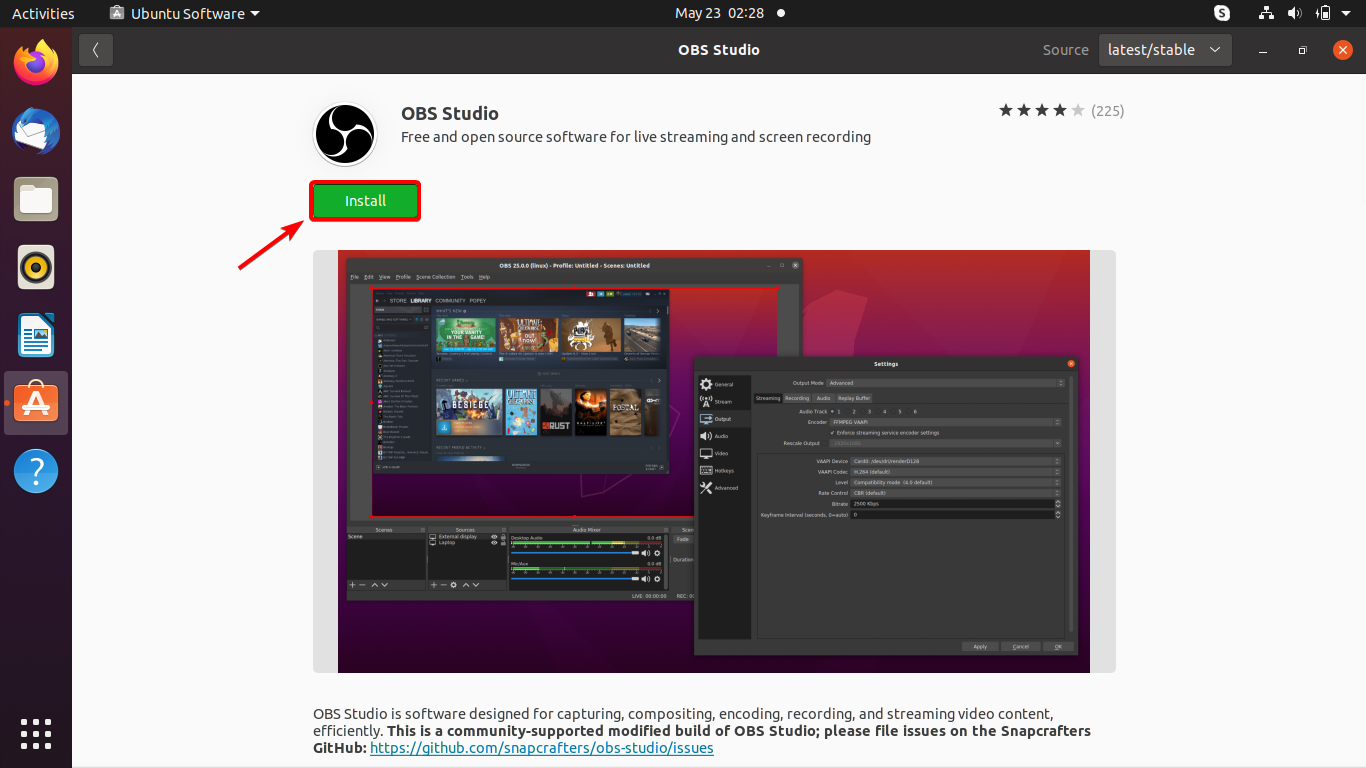Click the OBS Studio logo icon
This screenshot has height=768, width=1366.
[344, 134]
